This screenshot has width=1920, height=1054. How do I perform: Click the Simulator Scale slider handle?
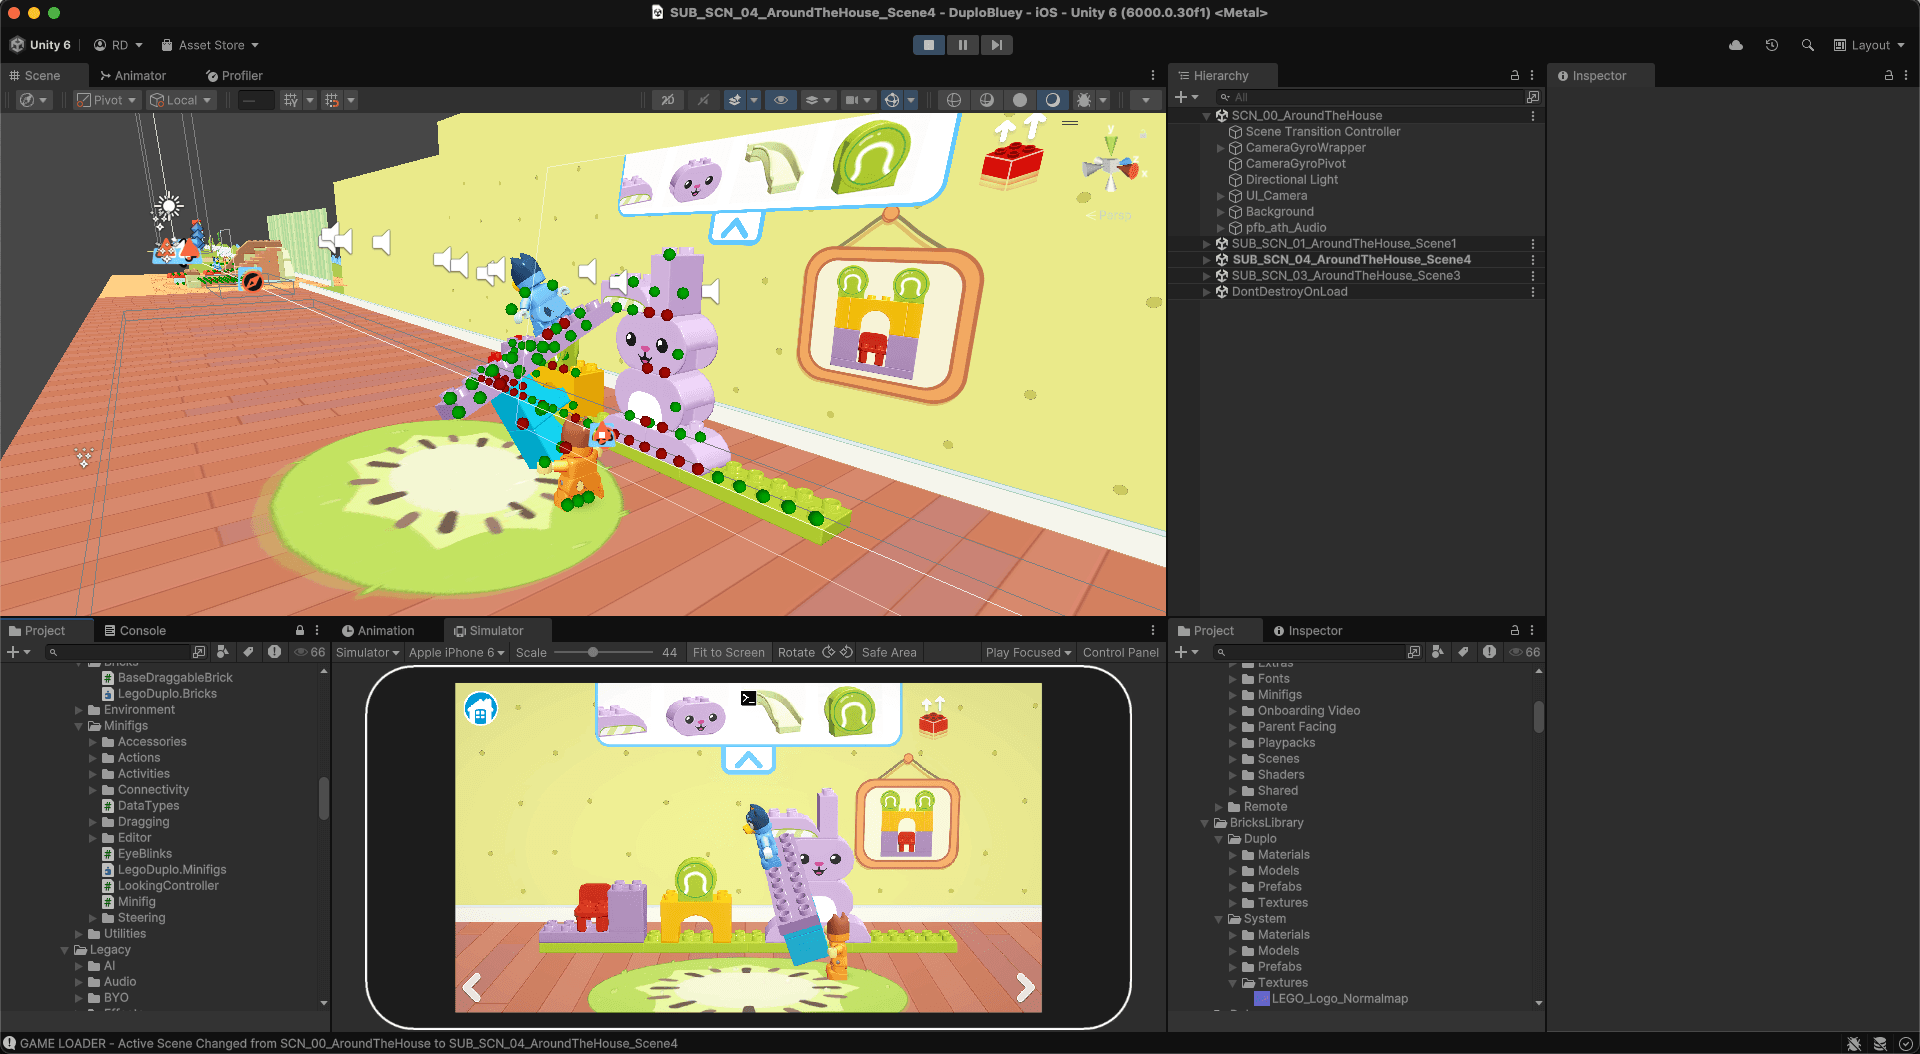pyautogui.click(x=593, y=652)
